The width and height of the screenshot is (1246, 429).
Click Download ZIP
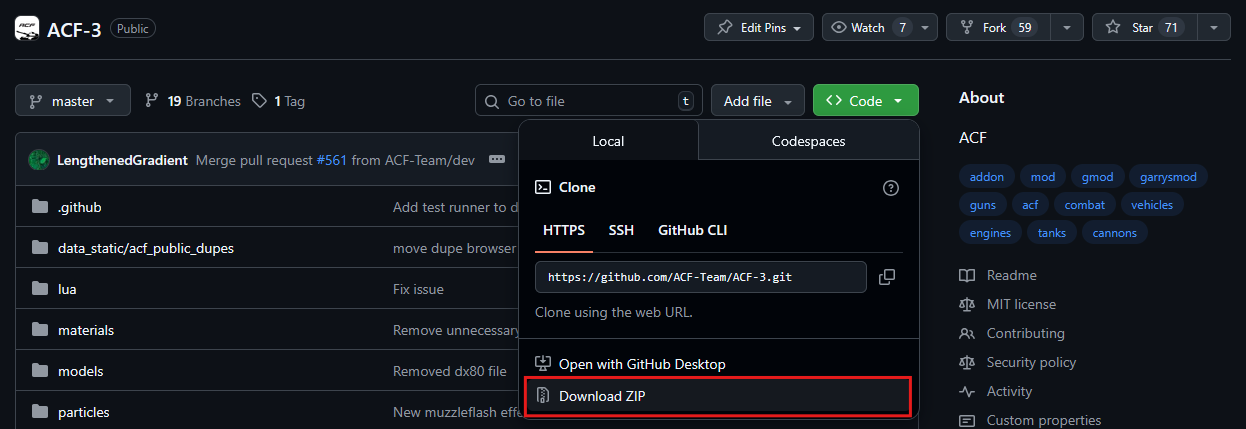(602, 396)
